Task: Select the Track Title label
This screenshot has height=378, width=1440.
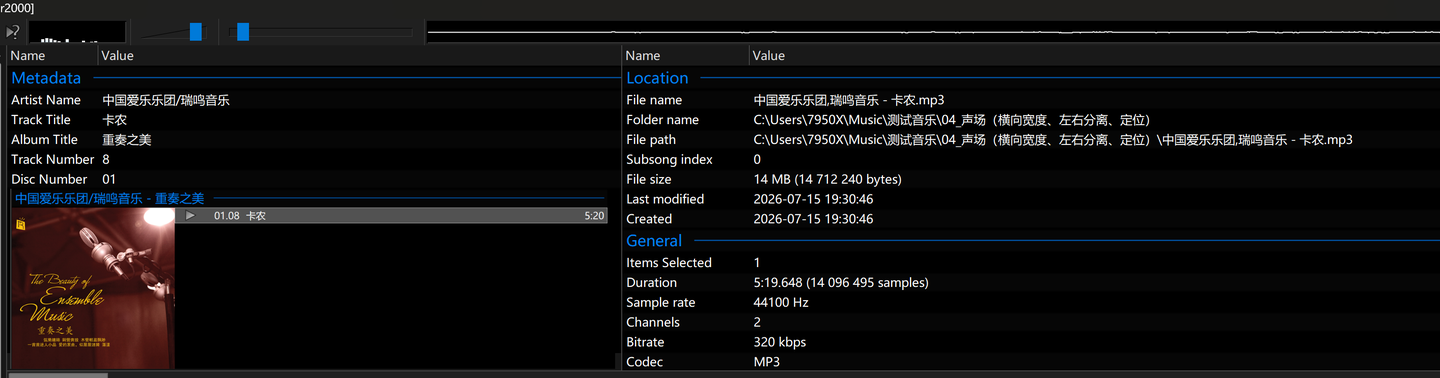Action: [x=41, y=120]
